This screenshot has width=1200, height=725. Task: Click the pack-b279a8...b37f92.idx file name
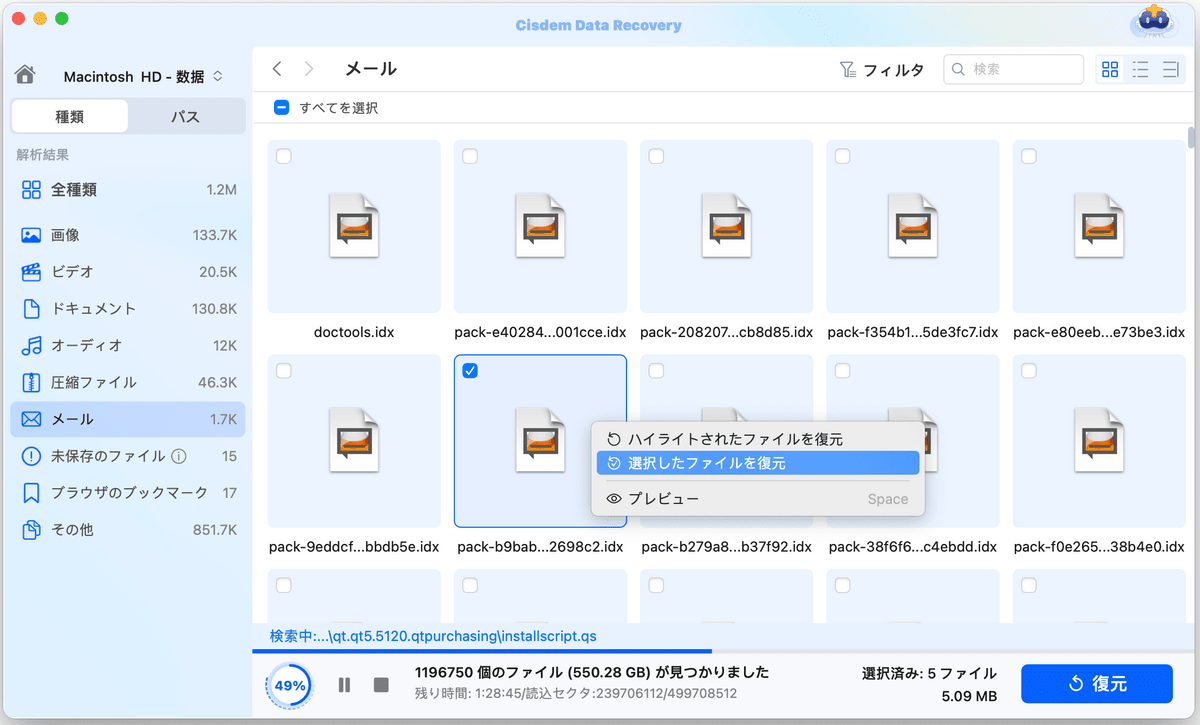pos(726,547)
